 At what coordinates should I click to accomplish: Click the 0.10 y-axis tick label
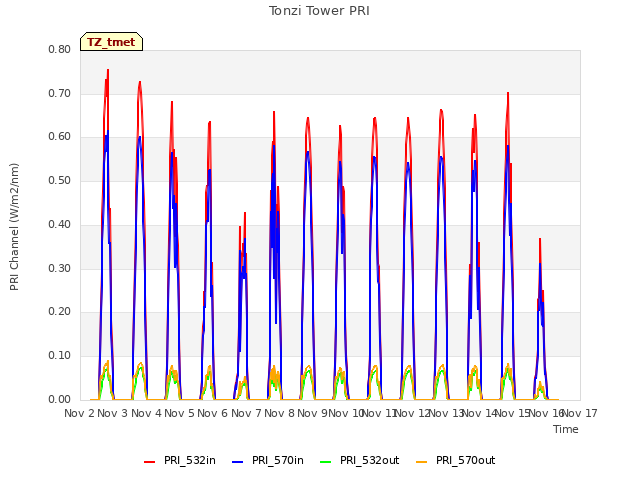(x=60, y=356)
